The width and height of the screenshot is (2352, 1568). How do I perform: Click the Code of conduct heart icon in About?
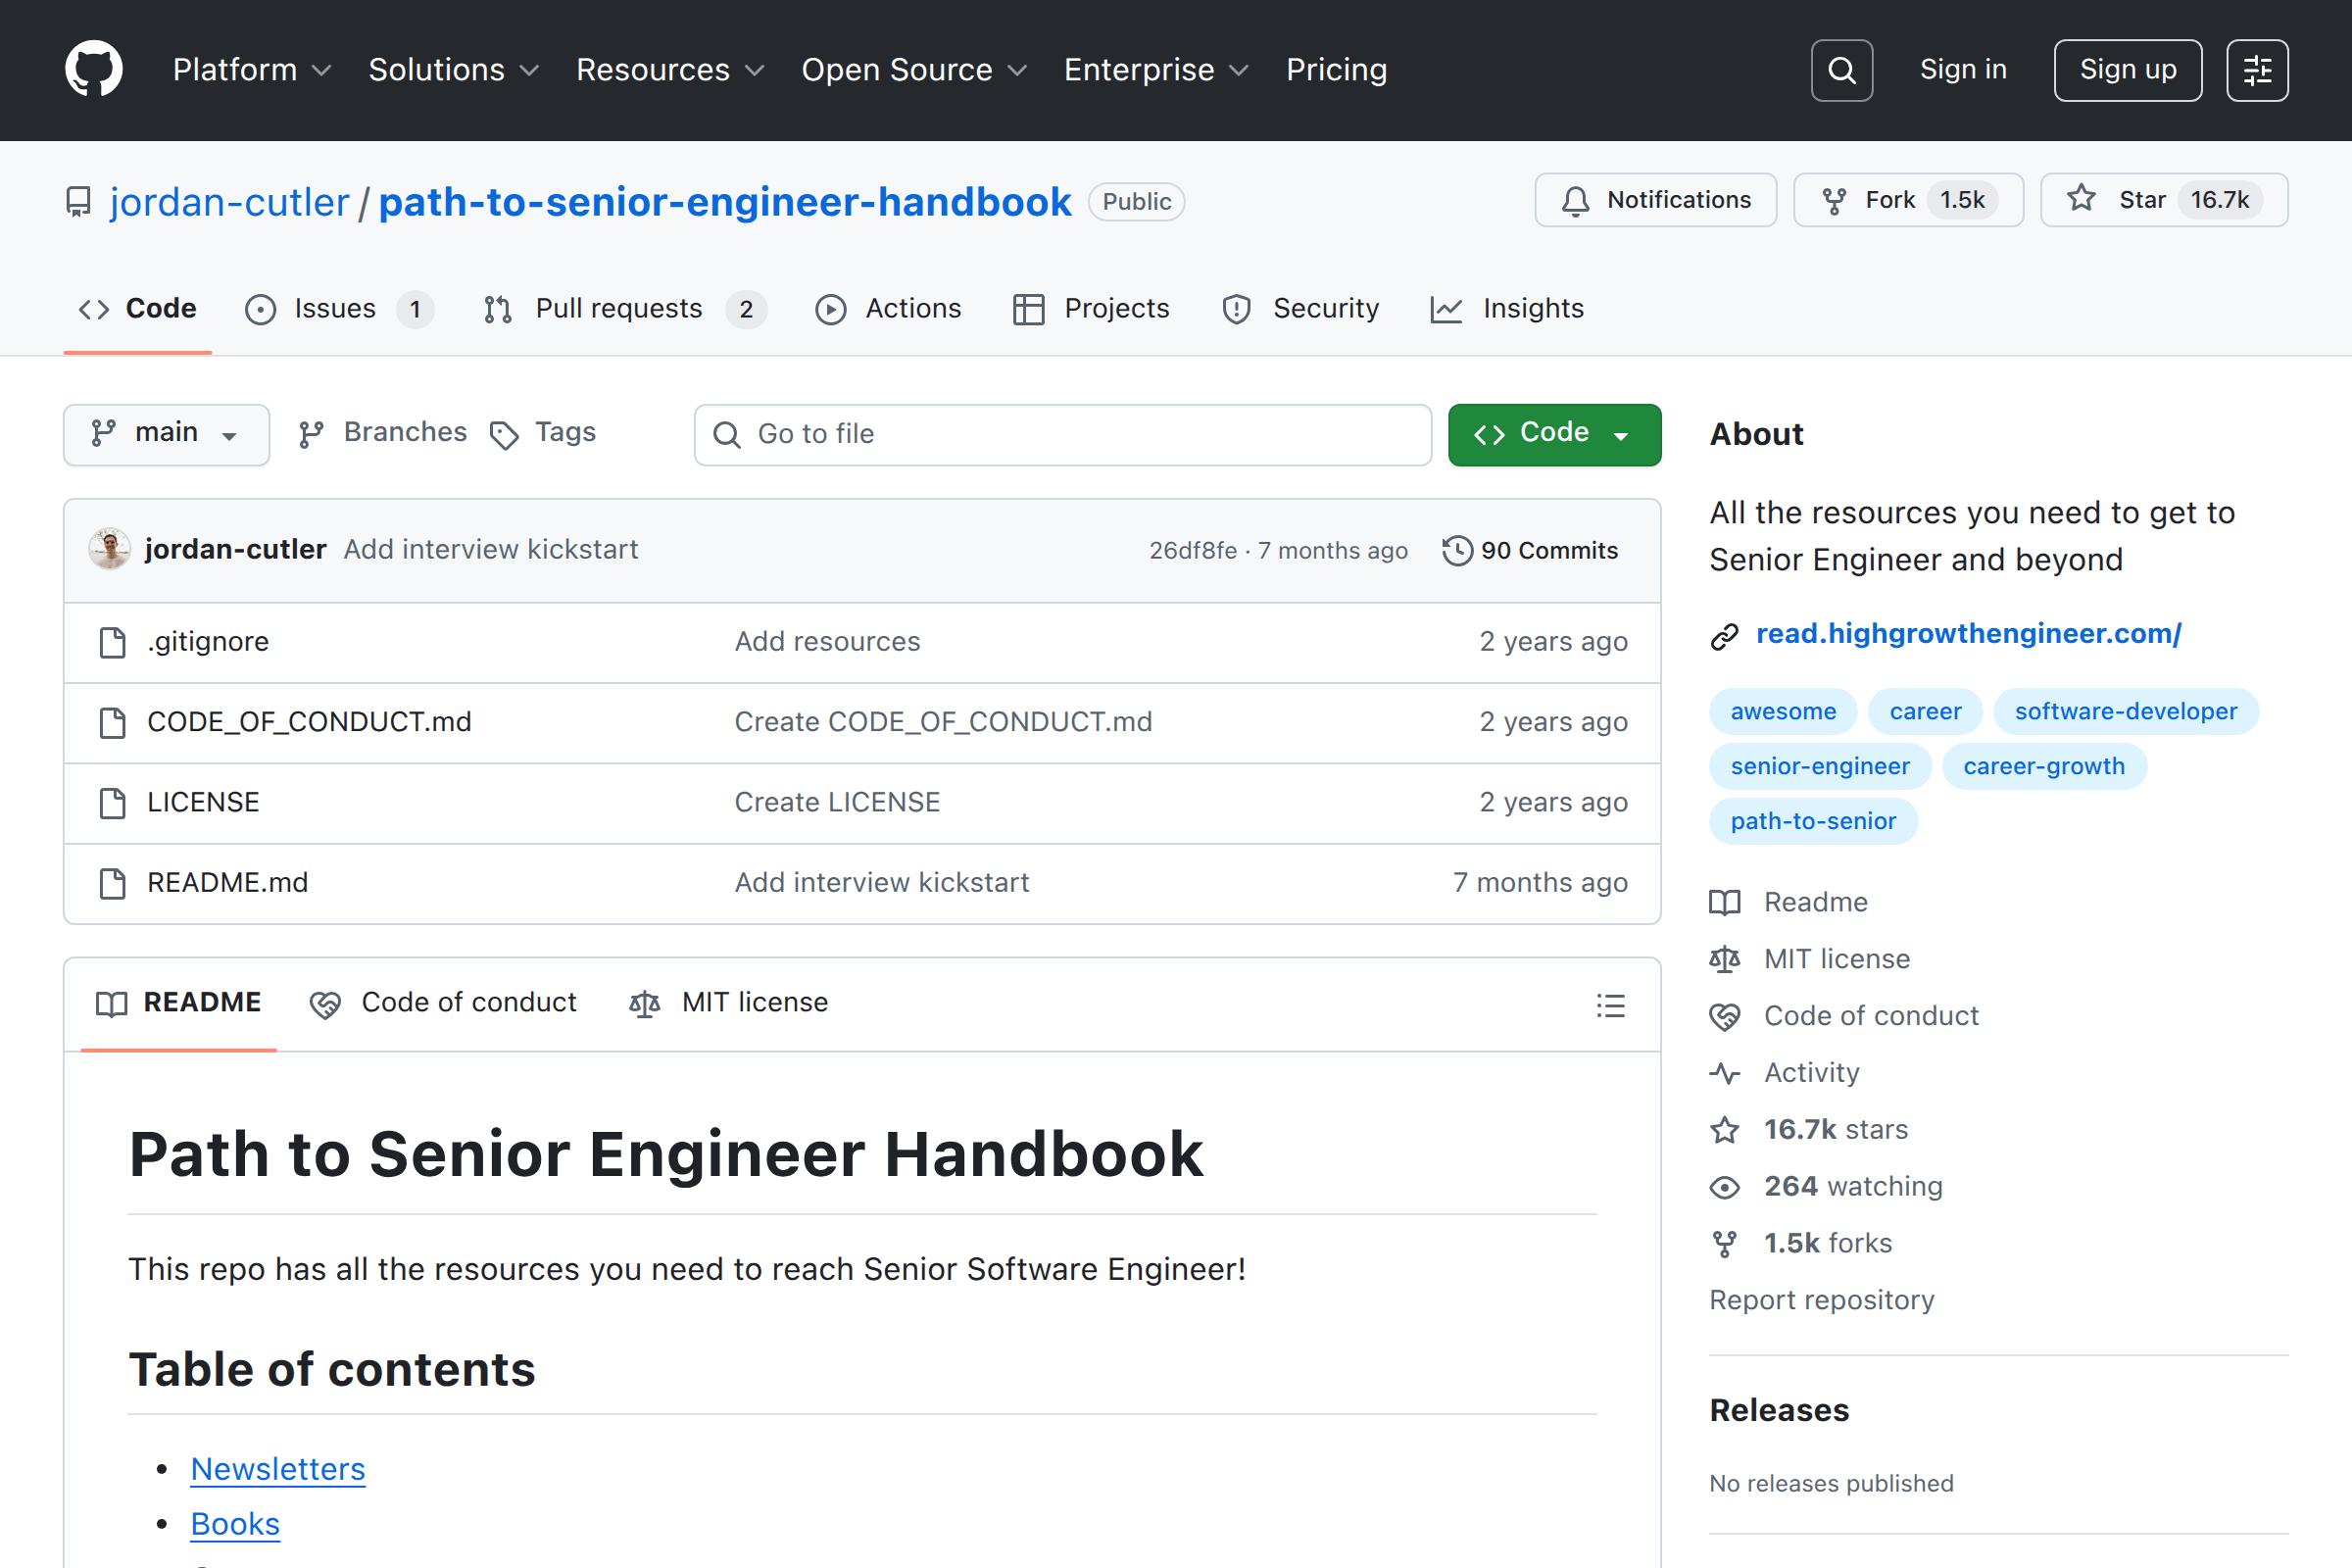pos(1725,1017)
